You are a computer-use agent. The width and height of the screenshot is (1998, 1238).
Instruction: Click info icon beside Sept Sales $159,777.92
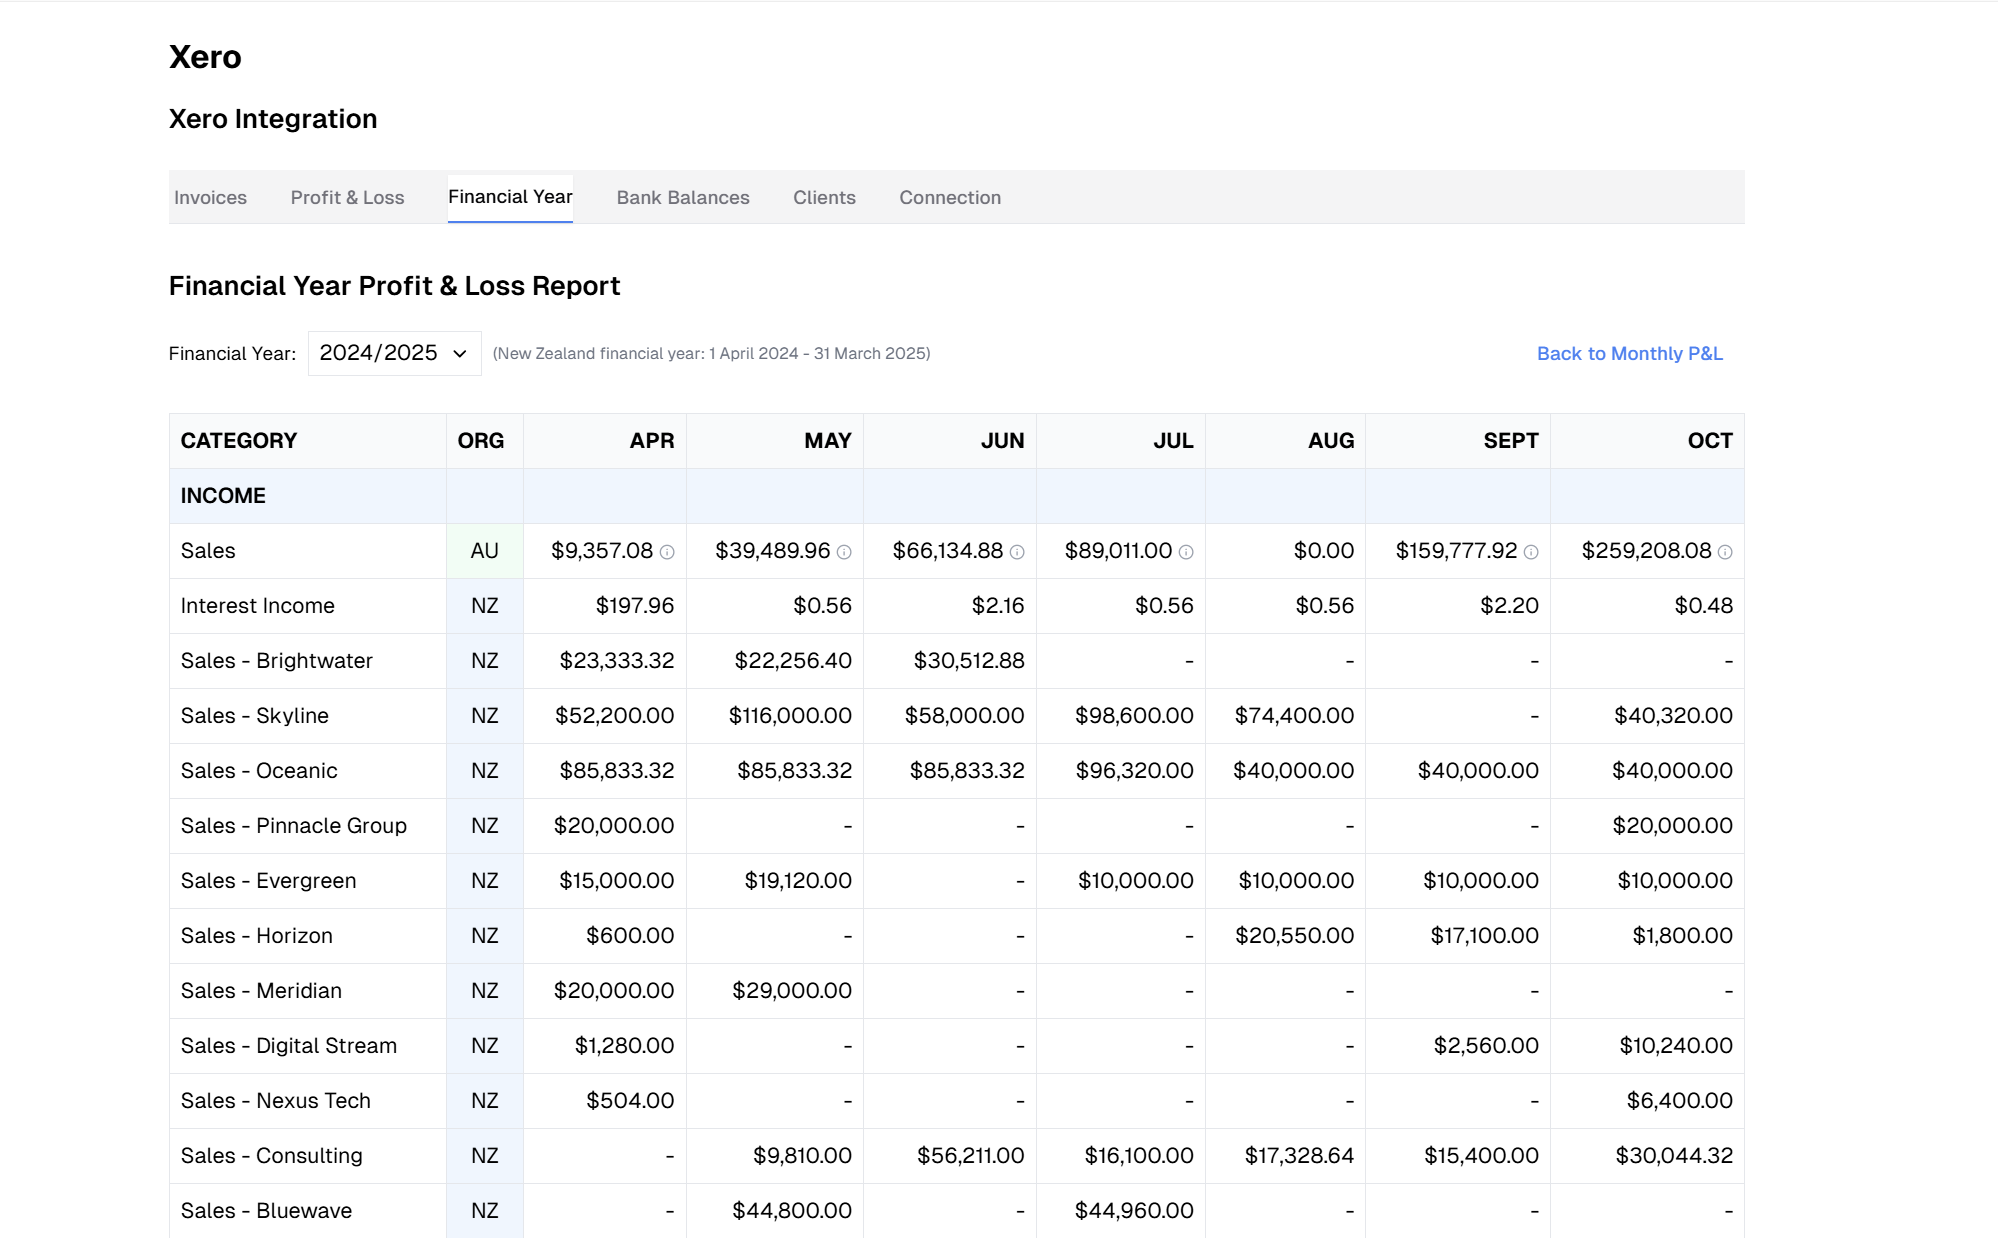[1531, 552]
